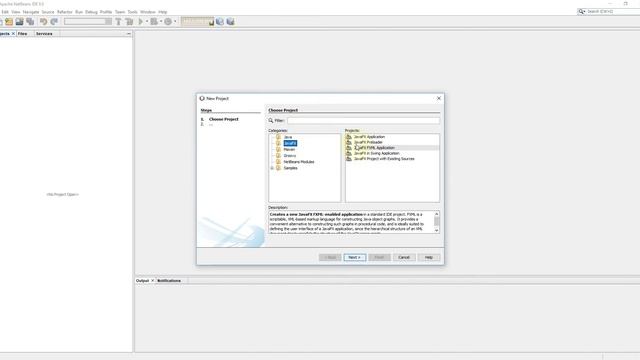Switch to the Services tab
This screenshot has width=640, height=360.
tap(44, 33)
